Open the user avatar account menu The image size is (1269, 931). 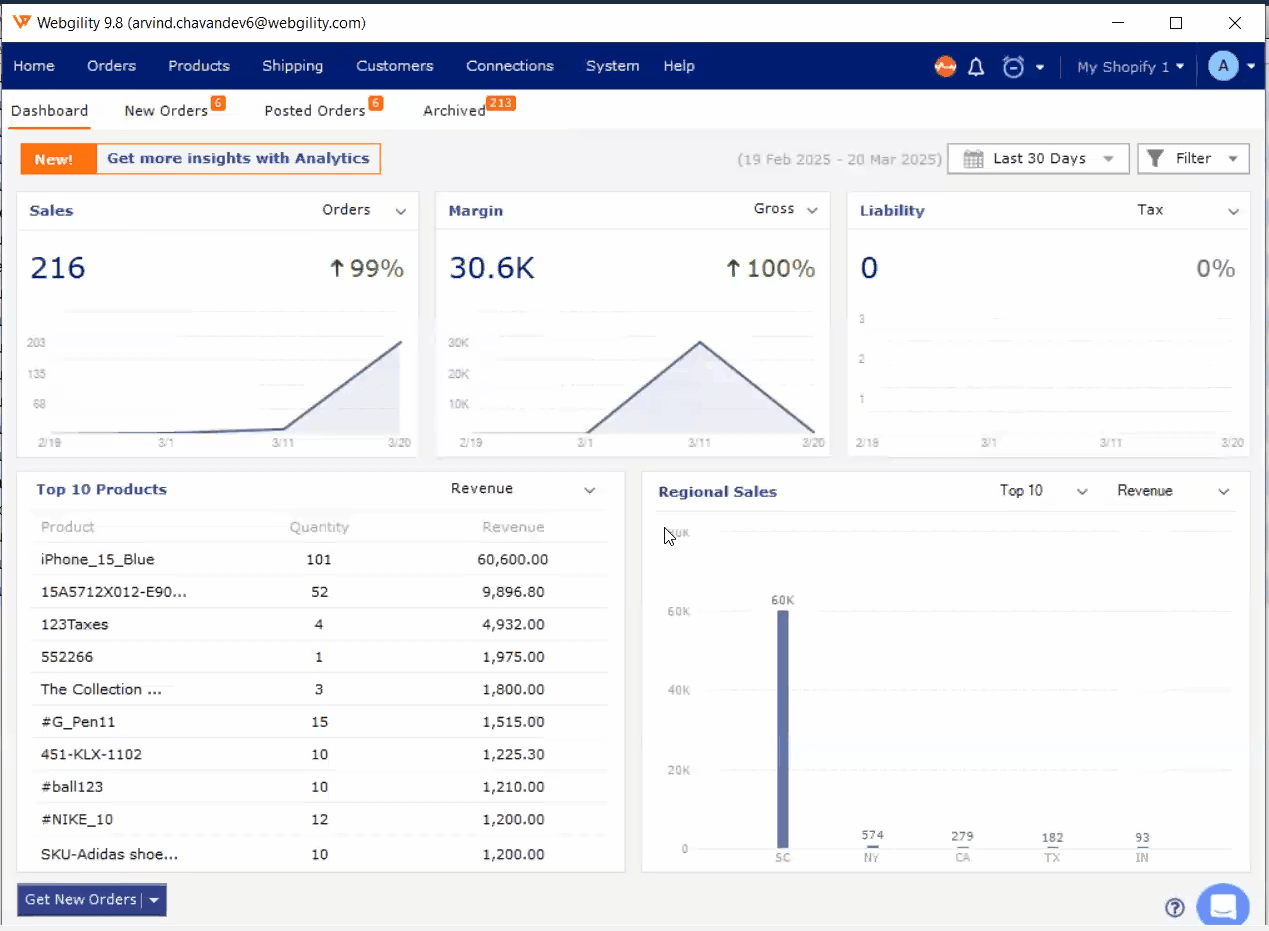coord(1223,67)
